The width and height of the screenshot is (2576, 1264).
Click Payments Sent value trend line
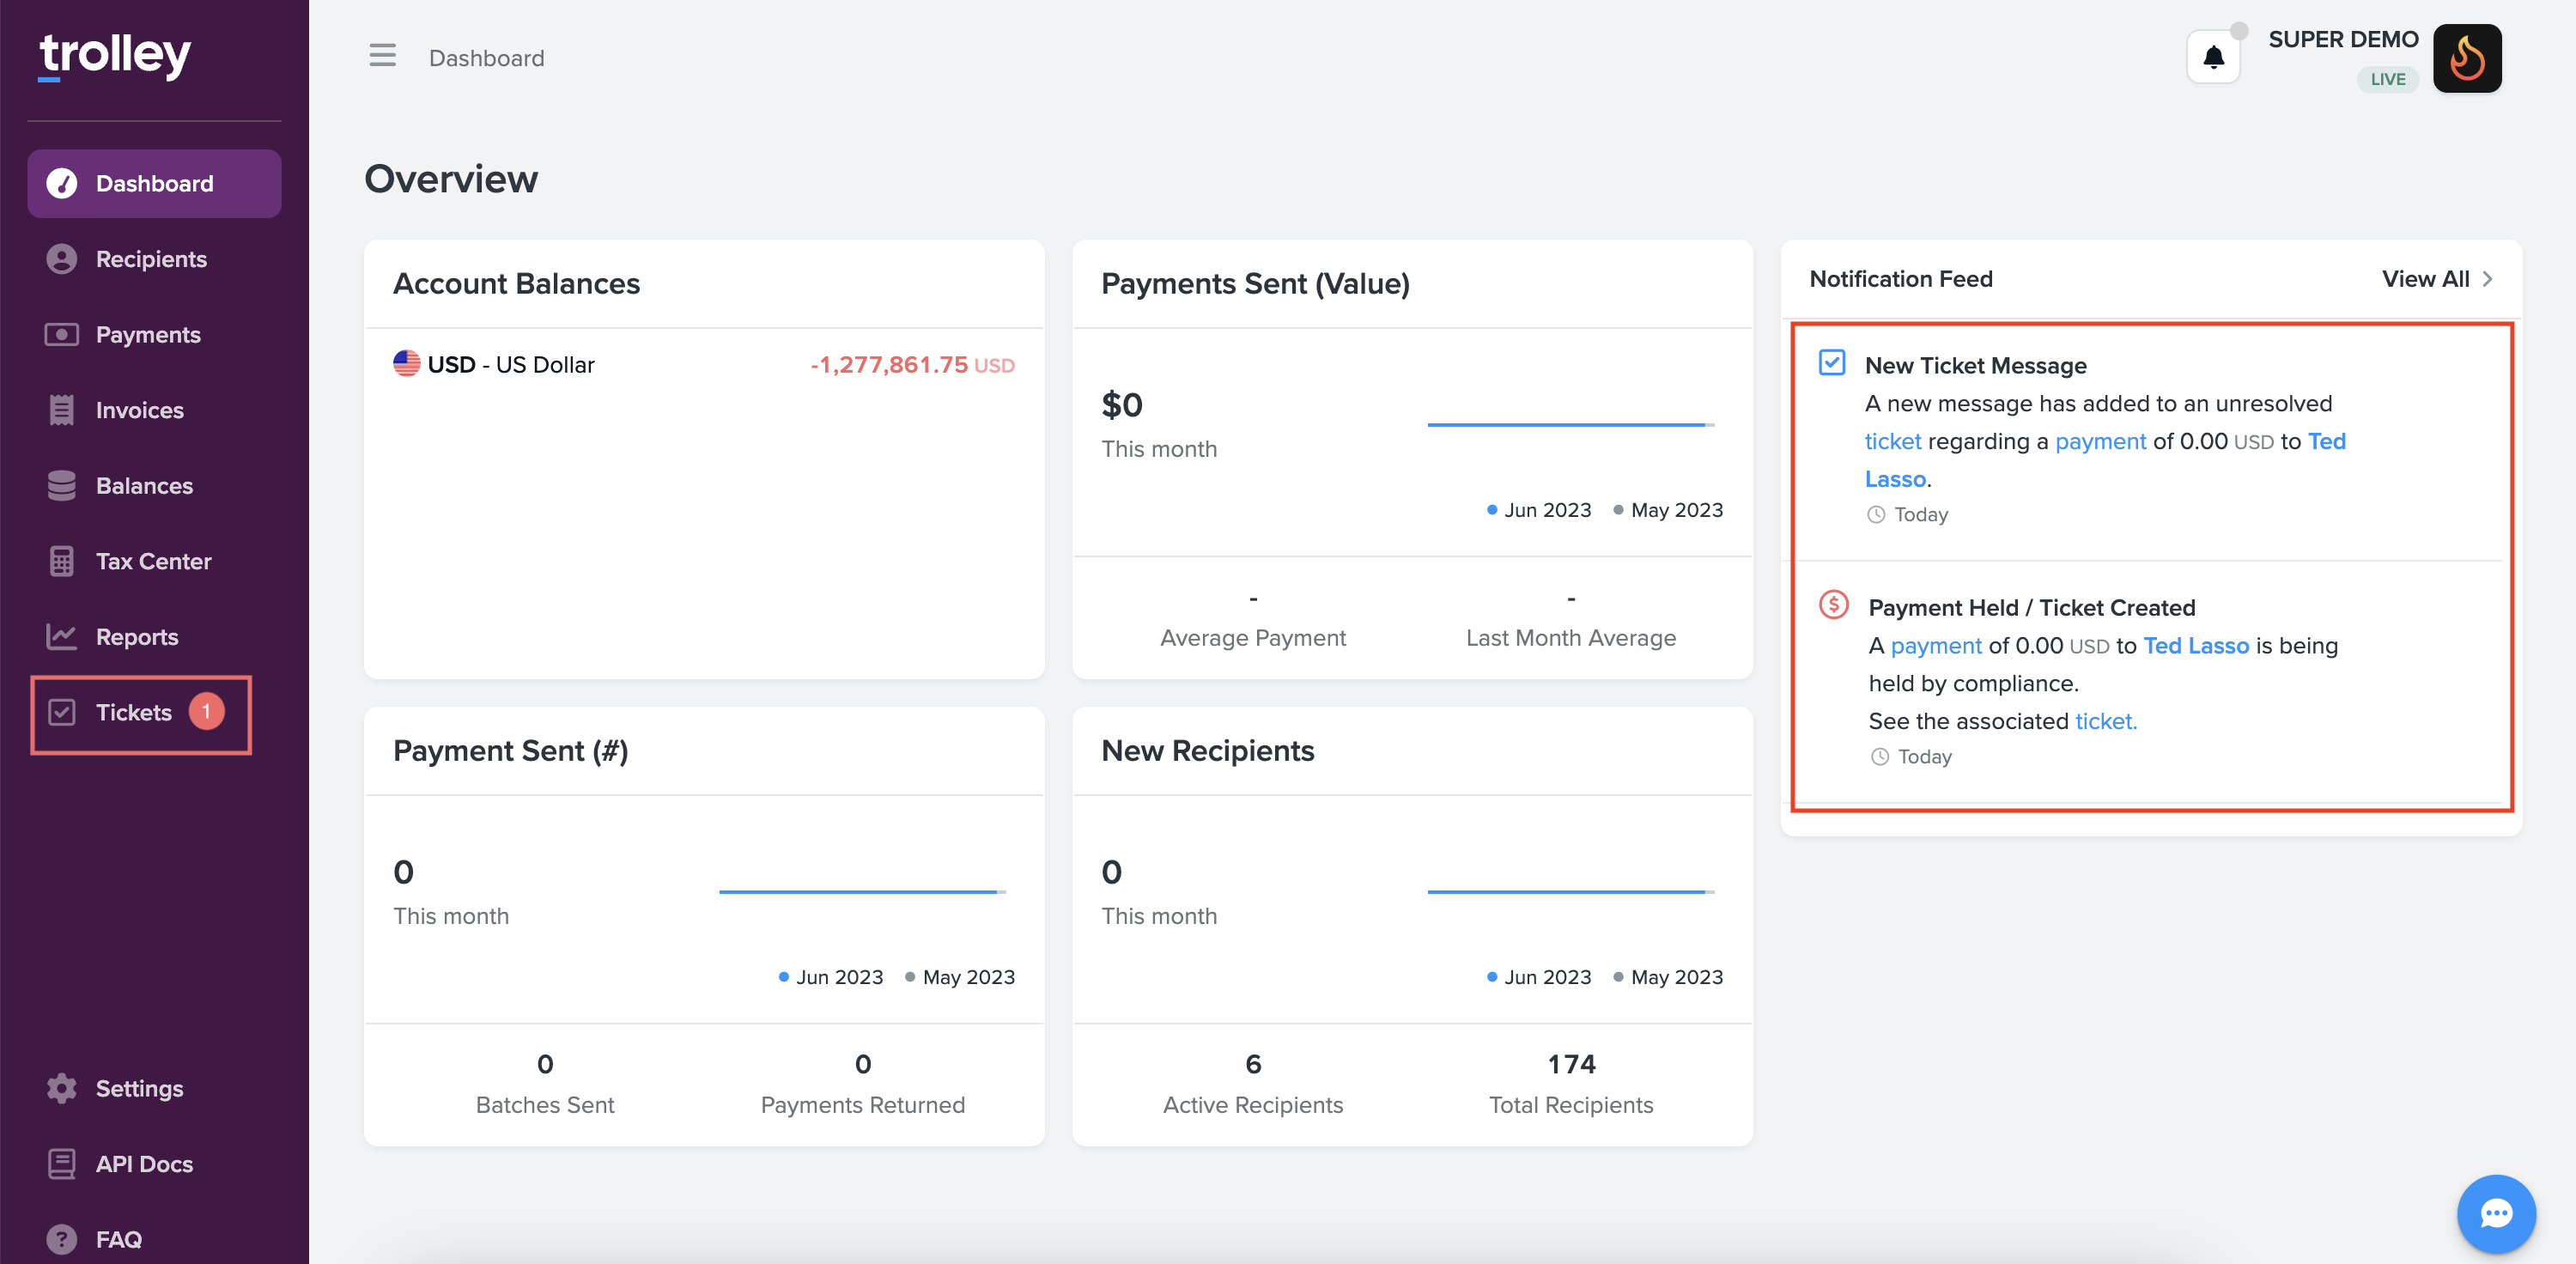1568,425
